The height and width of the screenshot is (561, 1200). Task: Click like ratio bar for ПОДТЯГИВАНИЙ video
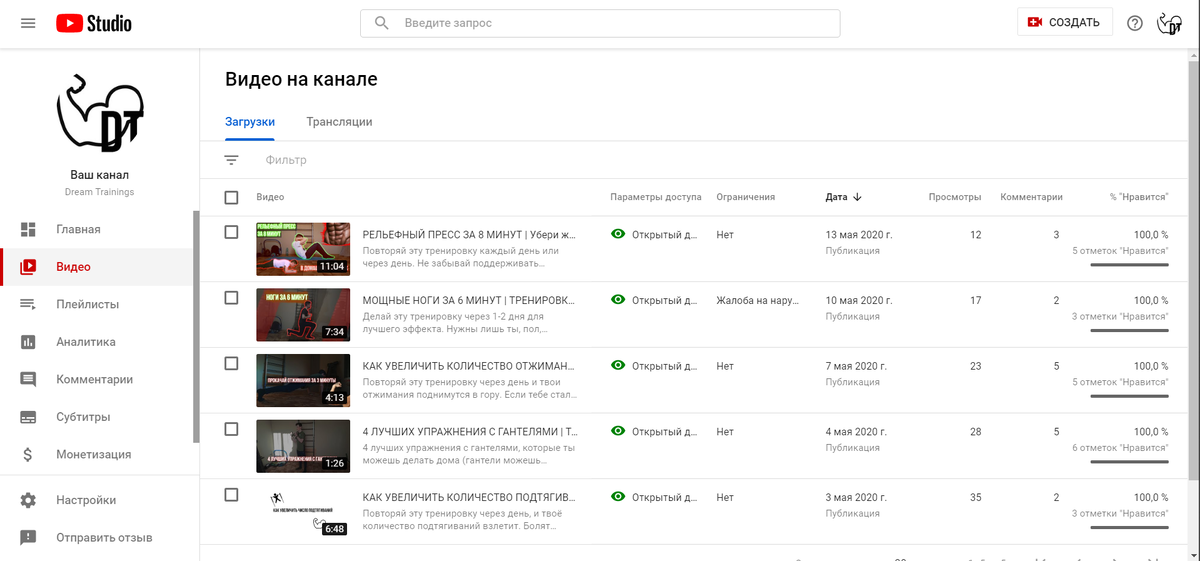[1129, 528]
